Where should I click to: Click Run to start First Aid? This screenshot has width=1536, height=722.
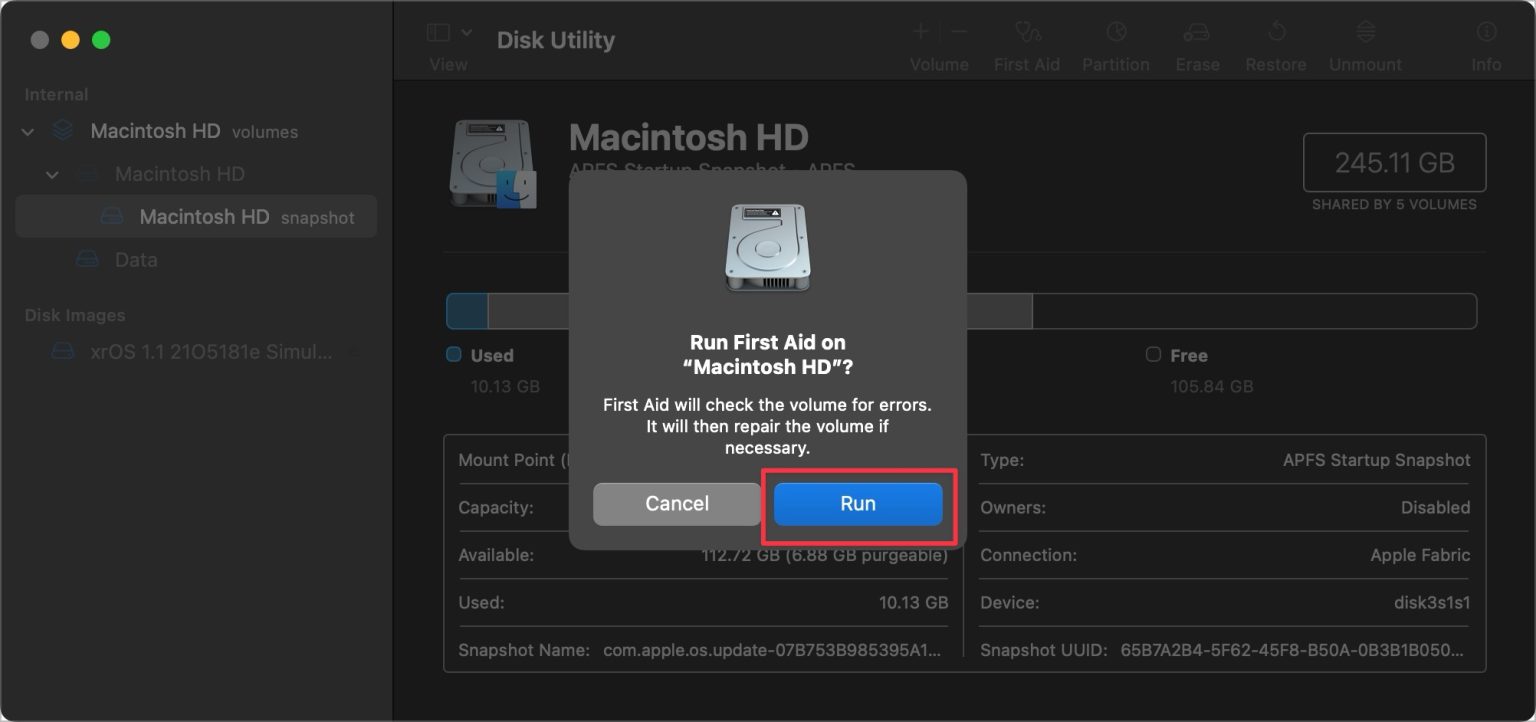pos(857,504)
